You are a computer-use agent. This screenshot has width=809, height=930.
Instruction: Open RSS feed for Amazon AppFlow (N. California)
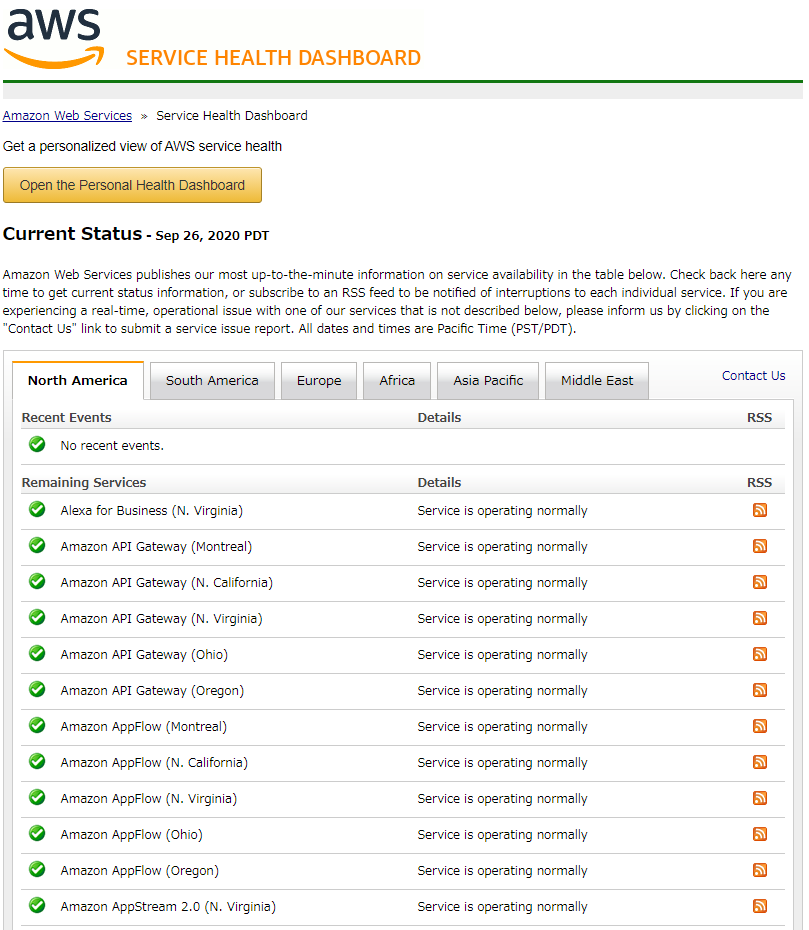click(x=760, y=762)
